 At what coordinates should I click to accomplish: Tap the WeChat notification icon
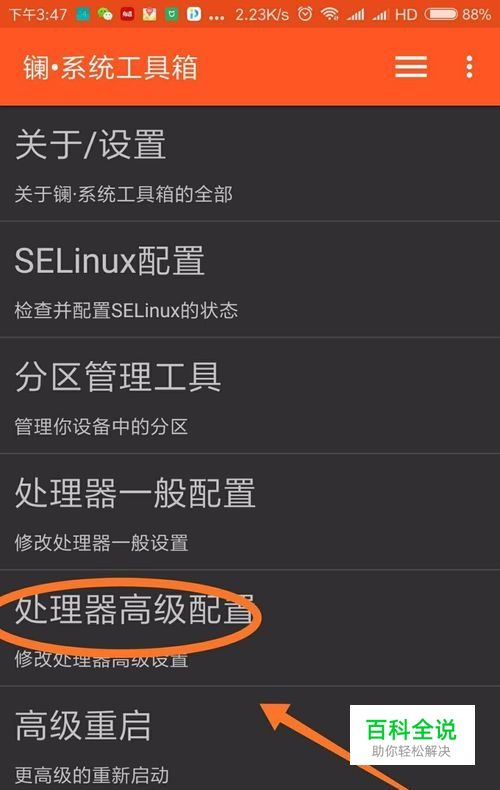[105, 14]
